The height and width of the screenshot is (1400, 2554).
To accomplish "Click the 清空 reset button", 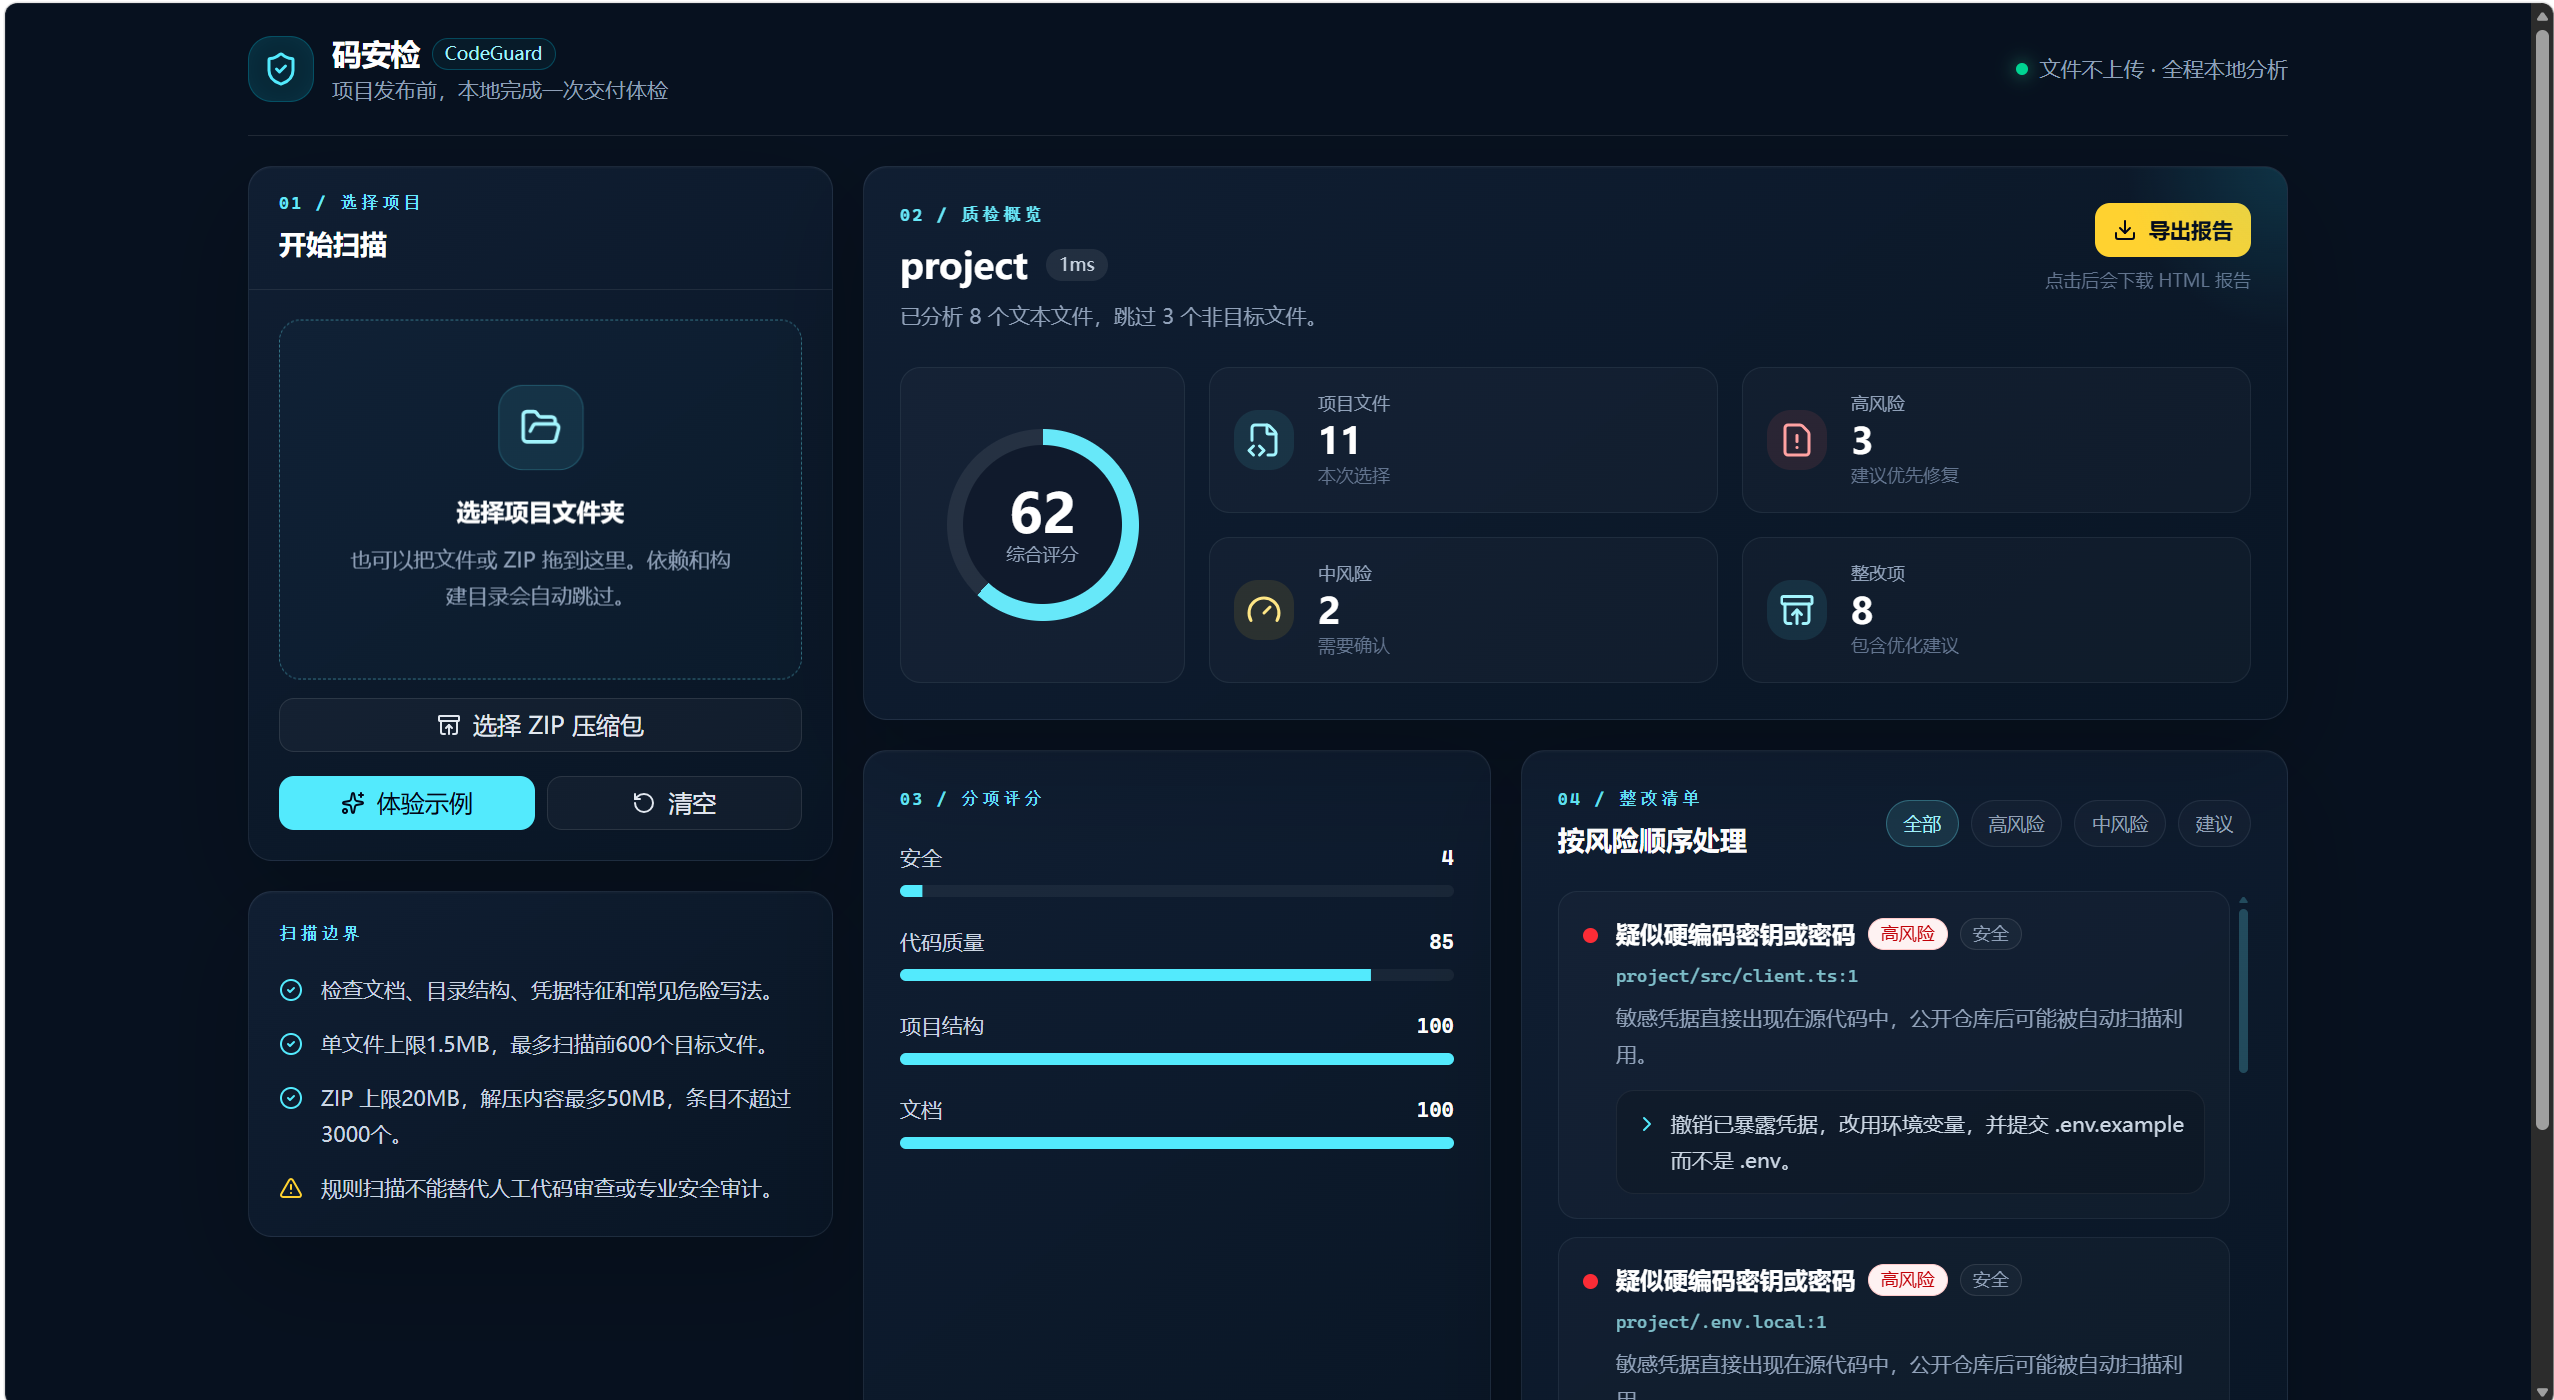I will coord(674,803).
